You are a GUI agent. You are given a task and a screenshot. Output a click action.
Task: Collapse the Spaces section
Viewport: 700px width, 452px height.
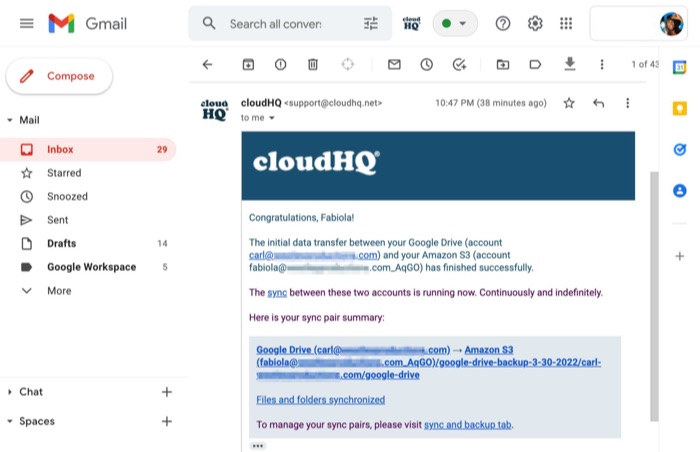10,421
